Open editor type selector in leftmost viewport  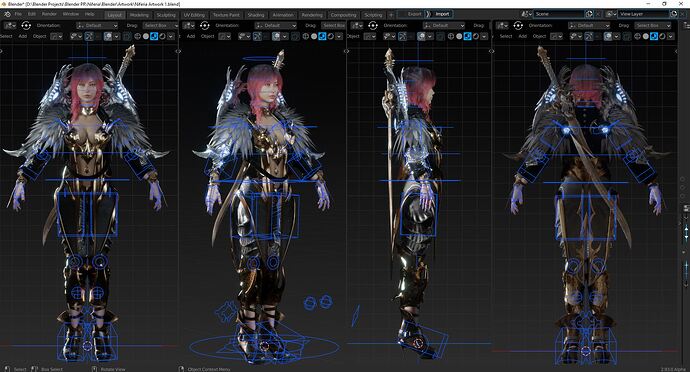pos(9,26)
